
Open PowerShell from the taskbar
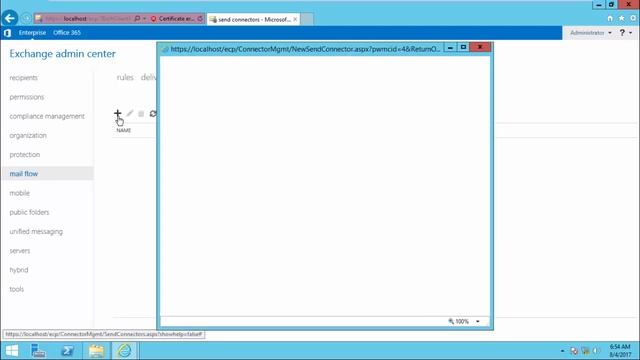click(67, 351)
